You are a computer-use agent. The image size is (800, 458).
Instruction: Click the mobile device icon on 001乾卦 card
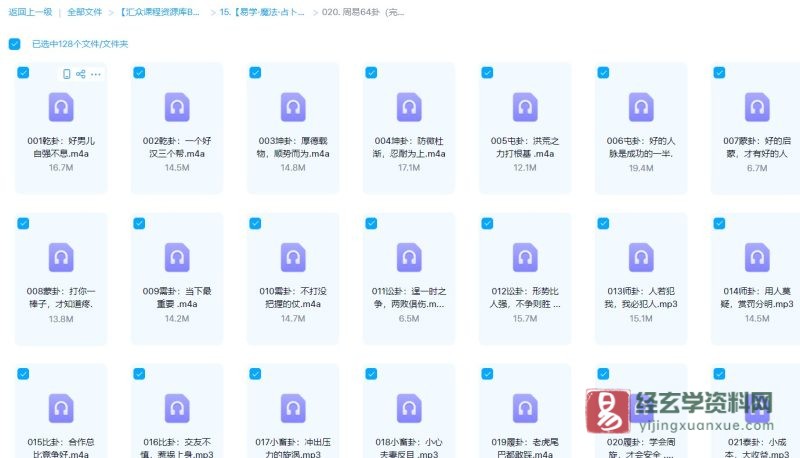(67, 74)
